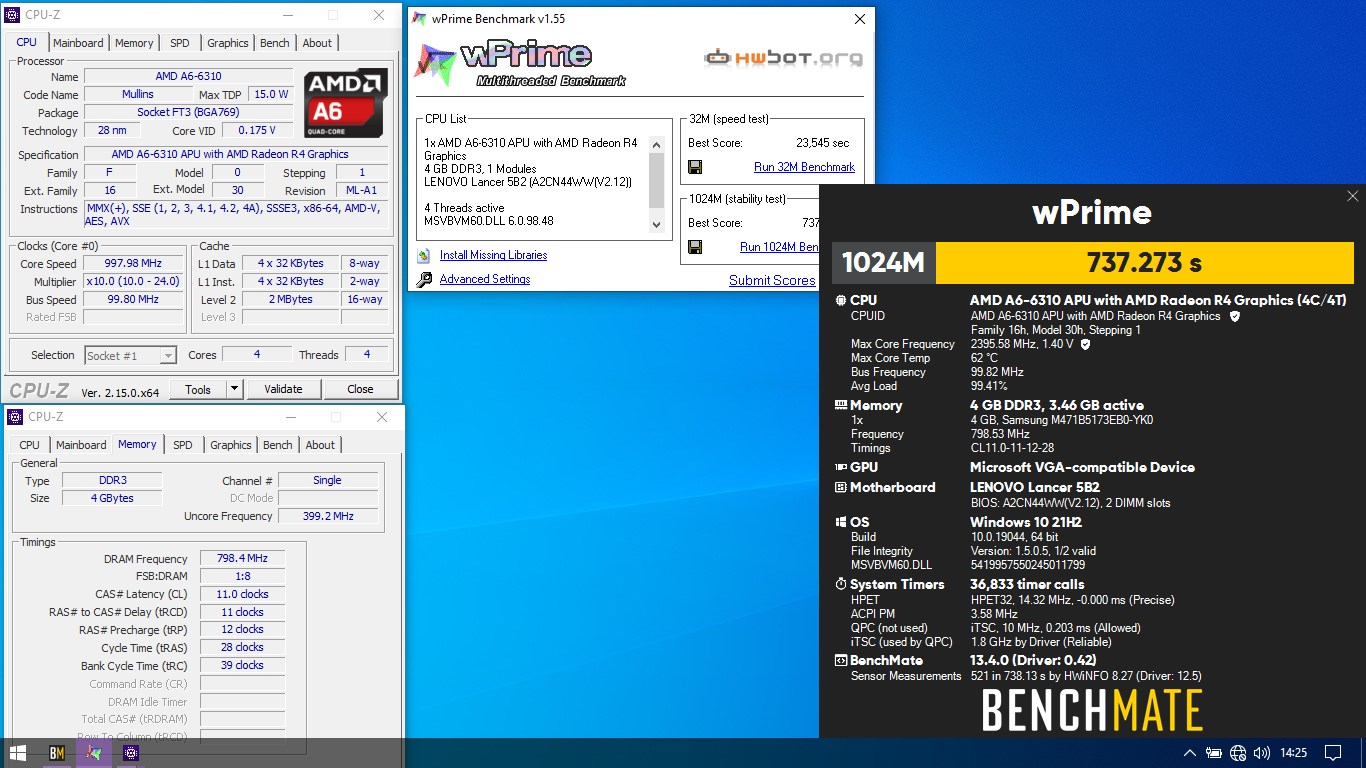The width and height of the screenshot is (1366, 768).
Task: Open BenchMate from the taskbar
Action: pos(57,753)
